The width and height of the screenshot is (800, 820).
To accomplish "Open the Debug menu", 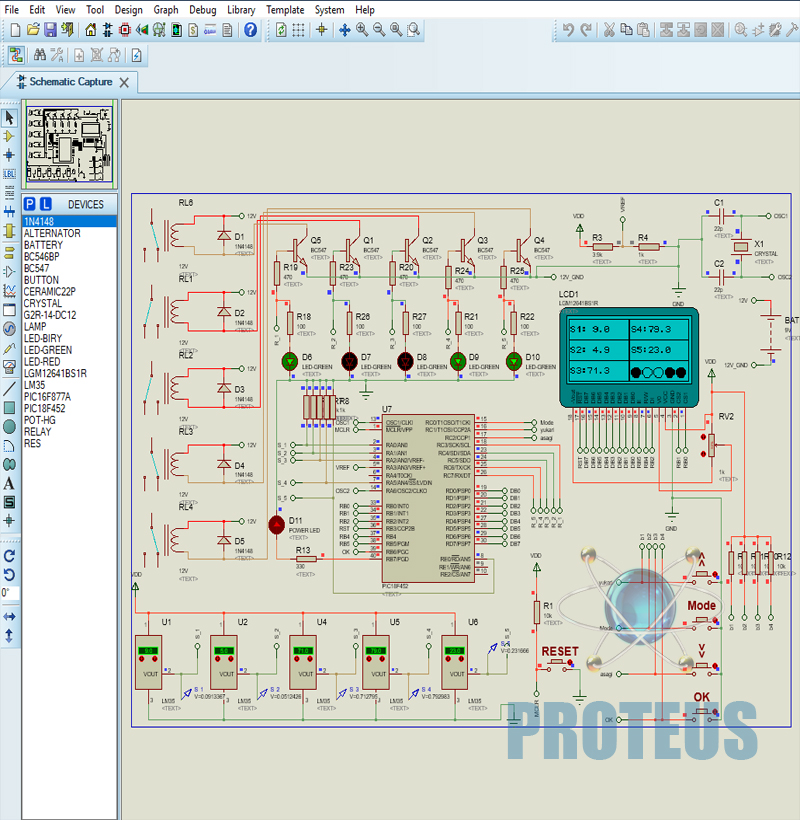I will (x=205, y=9).
